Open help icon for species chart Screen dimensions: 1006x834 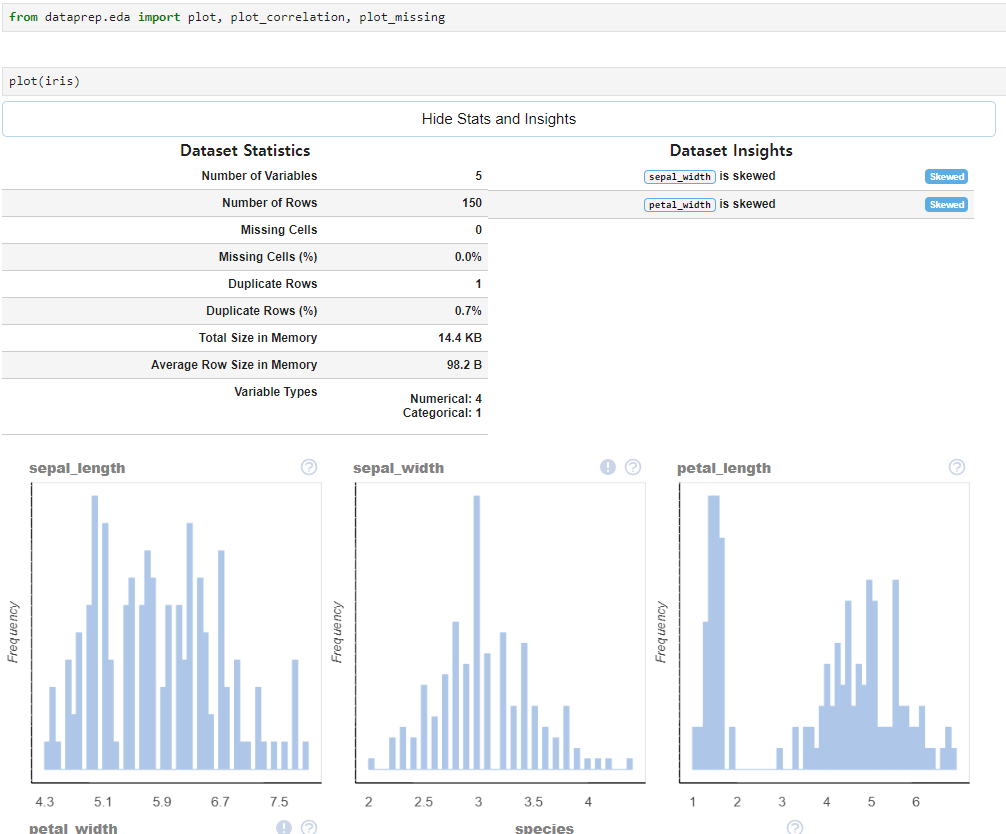coord(794,828)
